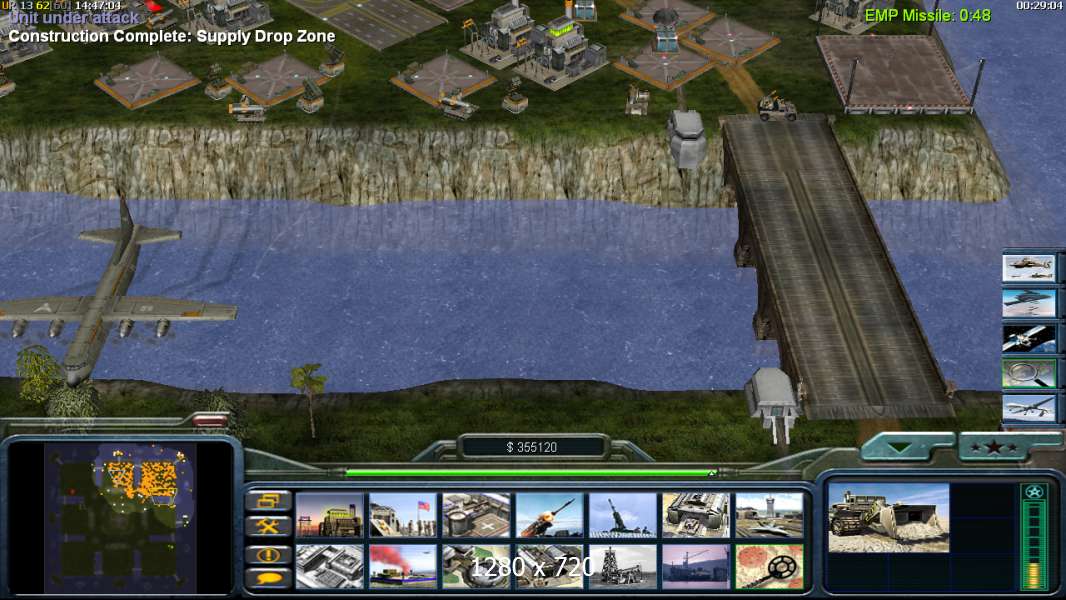This screenshot has width=1066, height=600.
Task: Click the bridge repair tower on north bank
Action: 686,138
